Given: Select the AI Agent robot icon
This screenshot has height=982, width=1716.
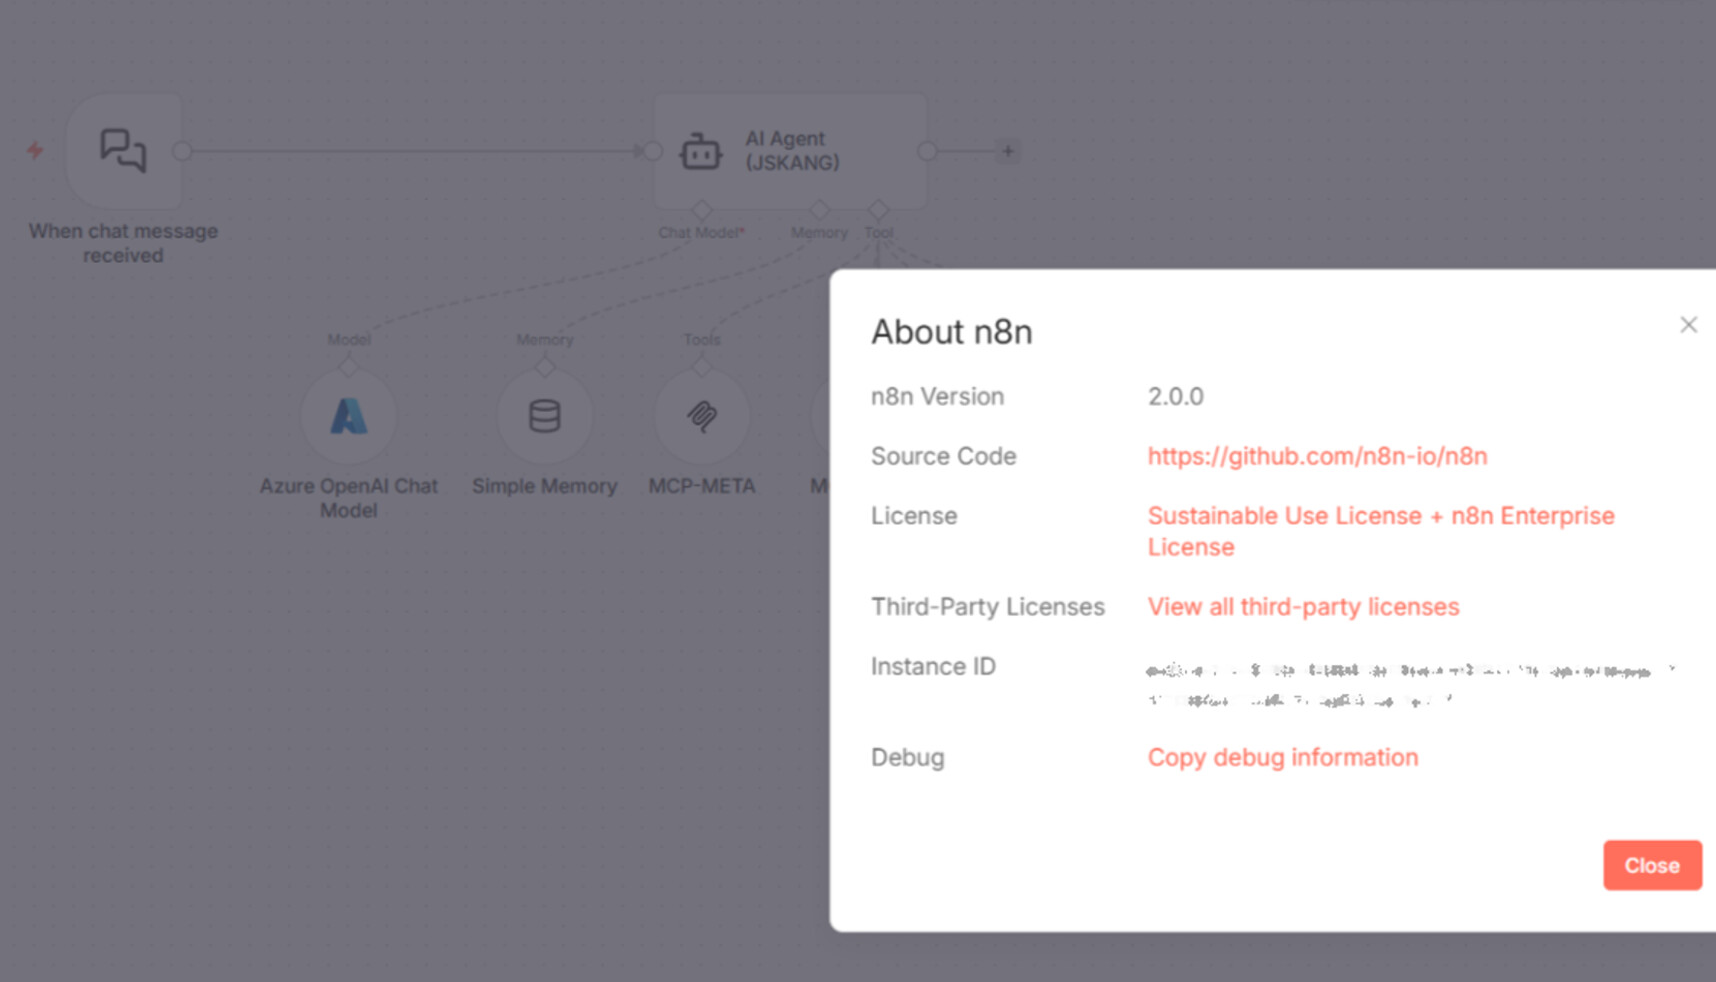Looking at the screenshot, I should coord(700,152).
